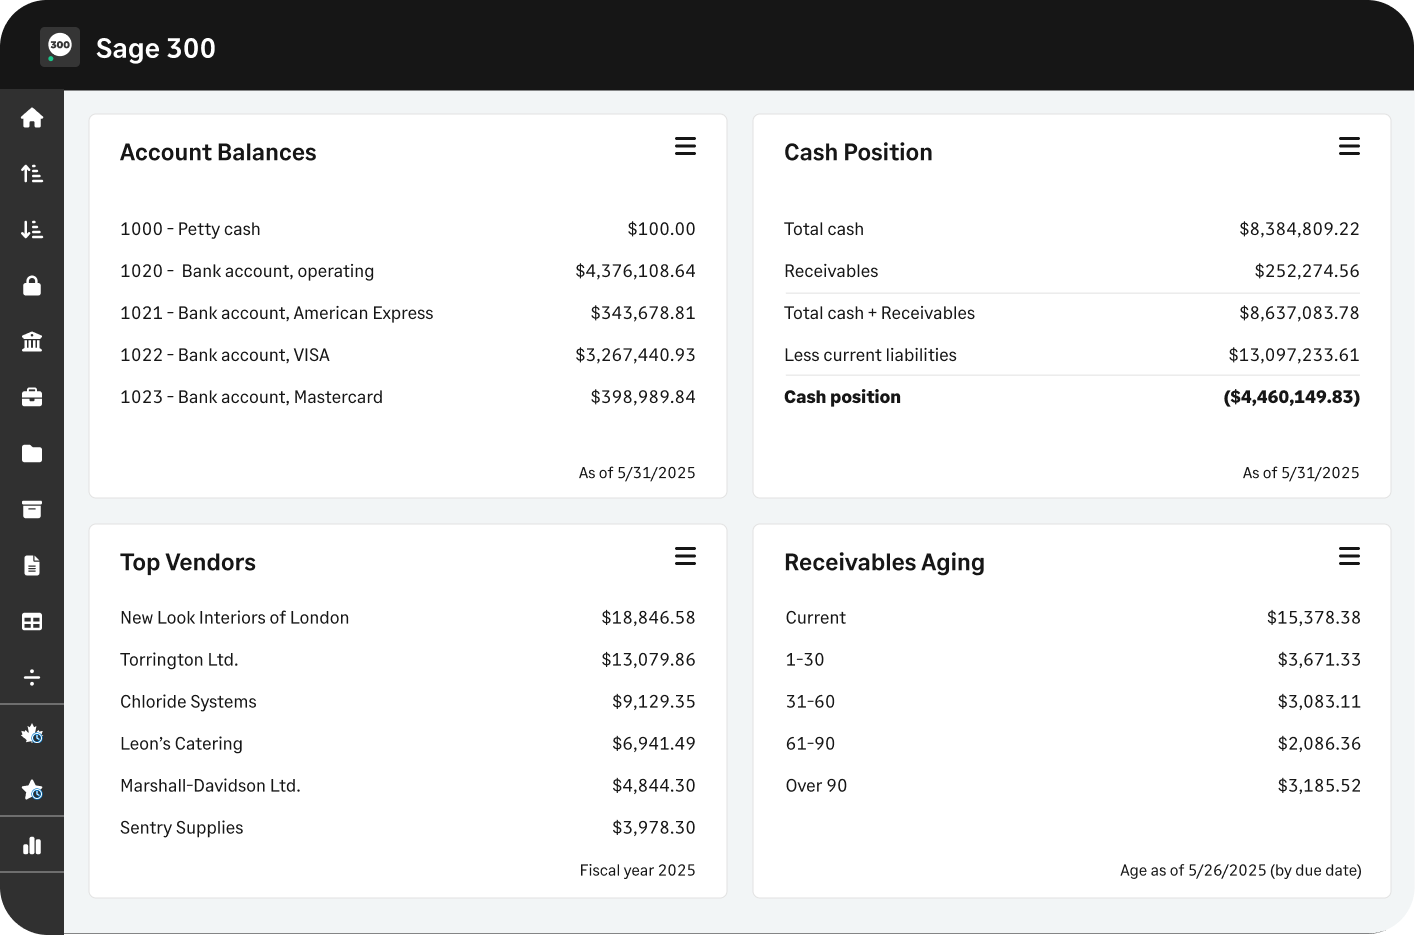
Task: Open Receivables Aging widget menu
Action: [x=1349, y=556]
